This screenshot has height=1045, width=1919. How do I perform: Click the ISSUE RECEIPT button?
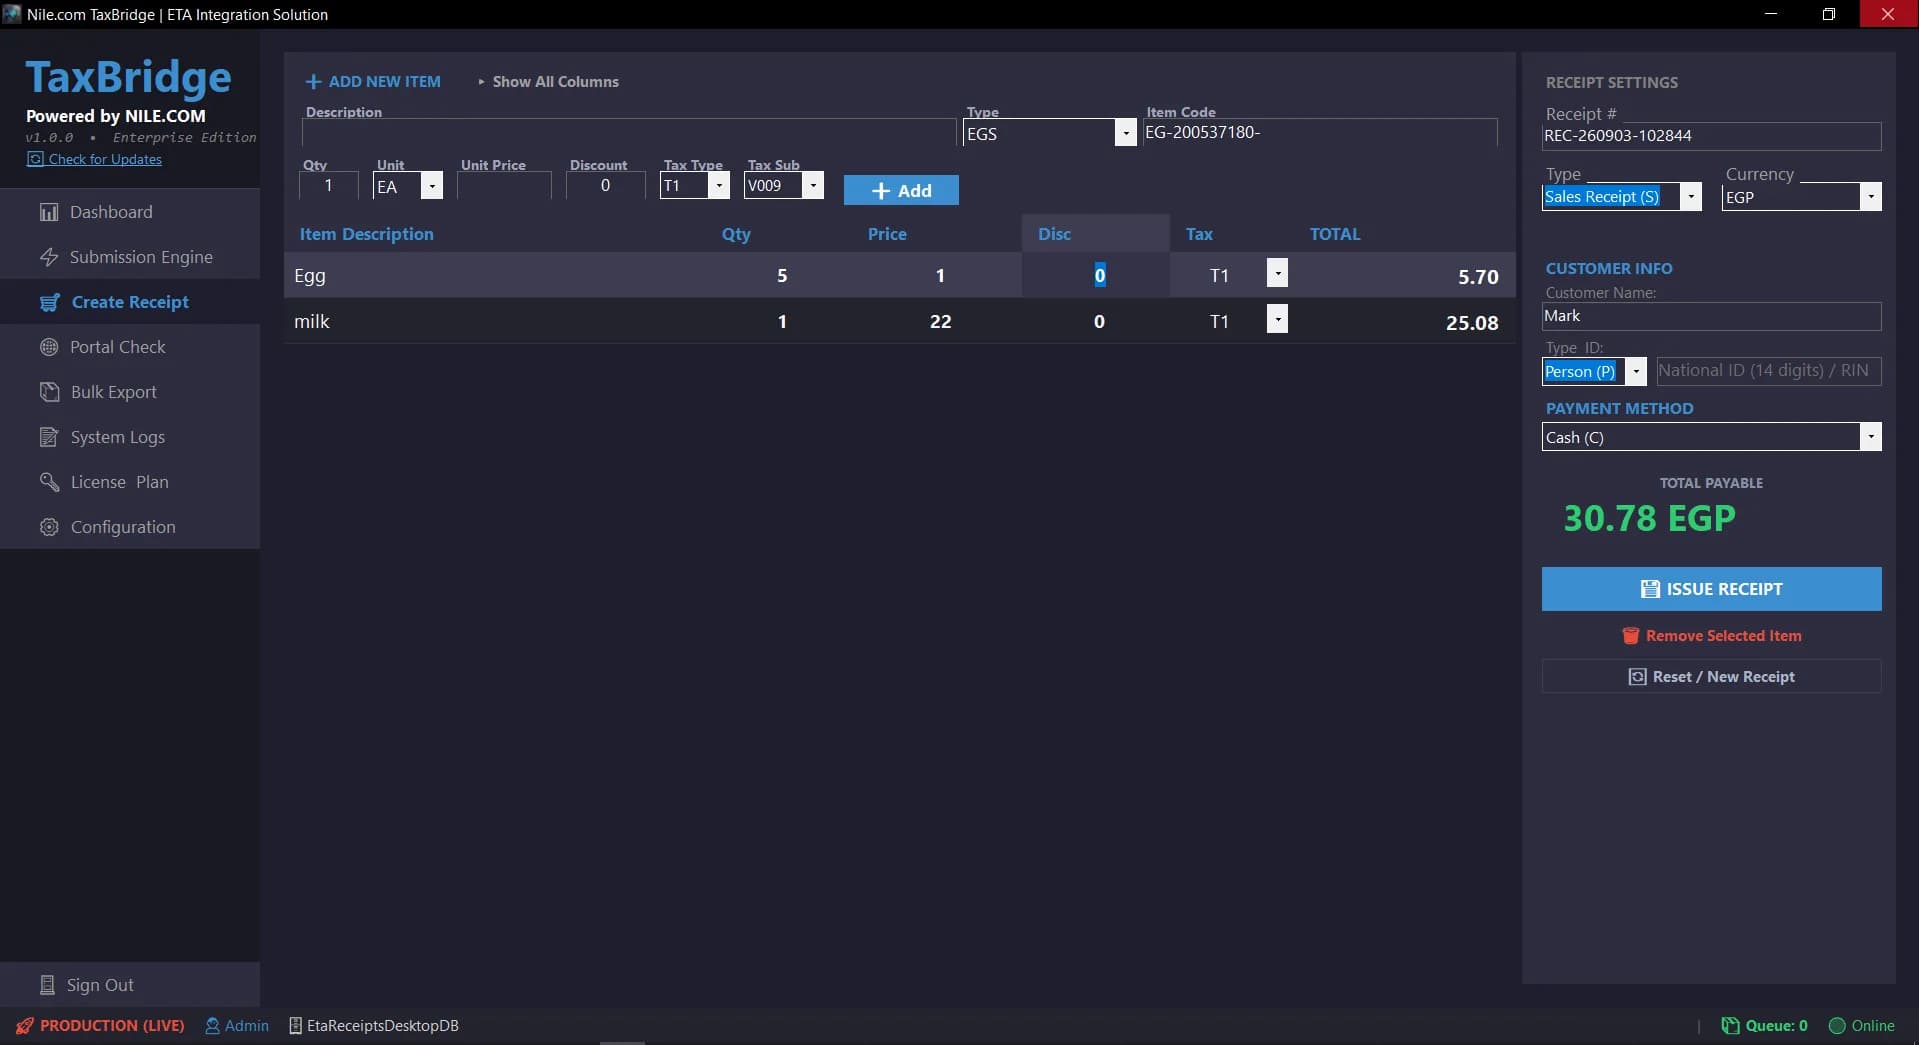[1711, 589]
